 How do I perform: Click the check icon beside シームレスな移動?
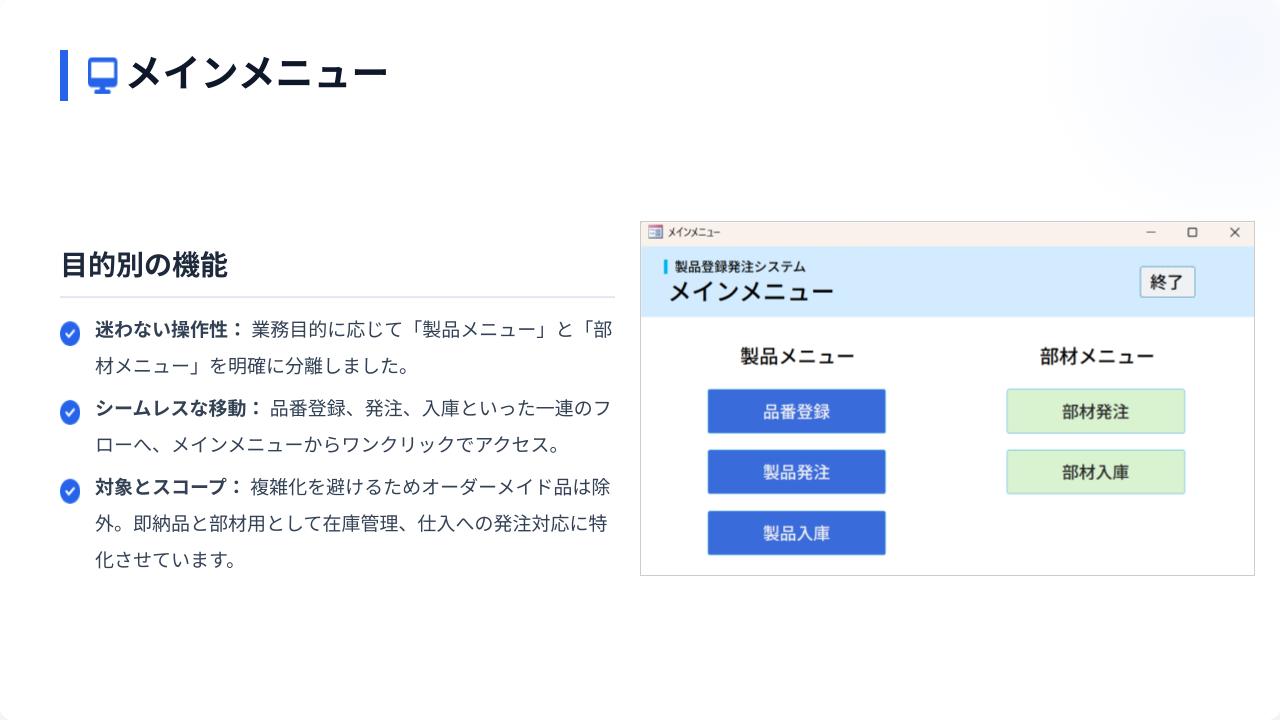(x=70, y=412)
